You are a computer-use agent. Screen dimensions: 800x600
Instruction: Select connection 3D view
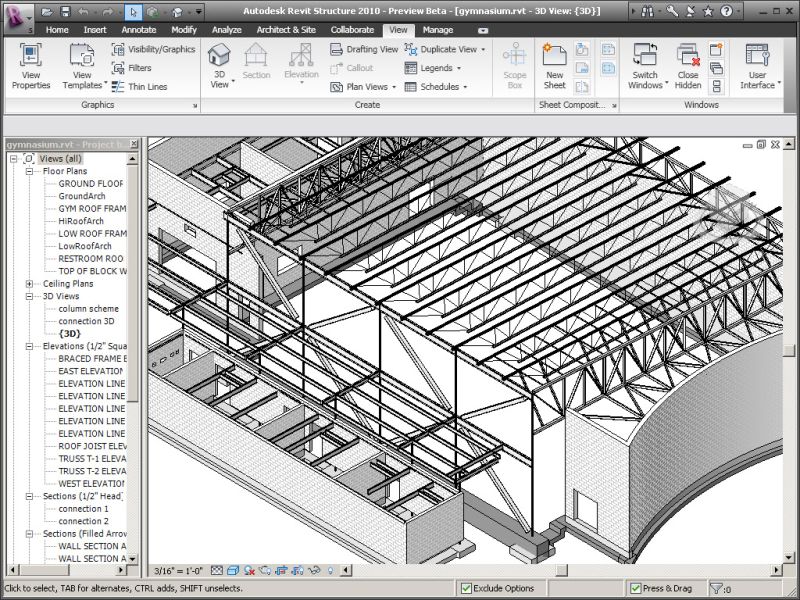point(86,321)
